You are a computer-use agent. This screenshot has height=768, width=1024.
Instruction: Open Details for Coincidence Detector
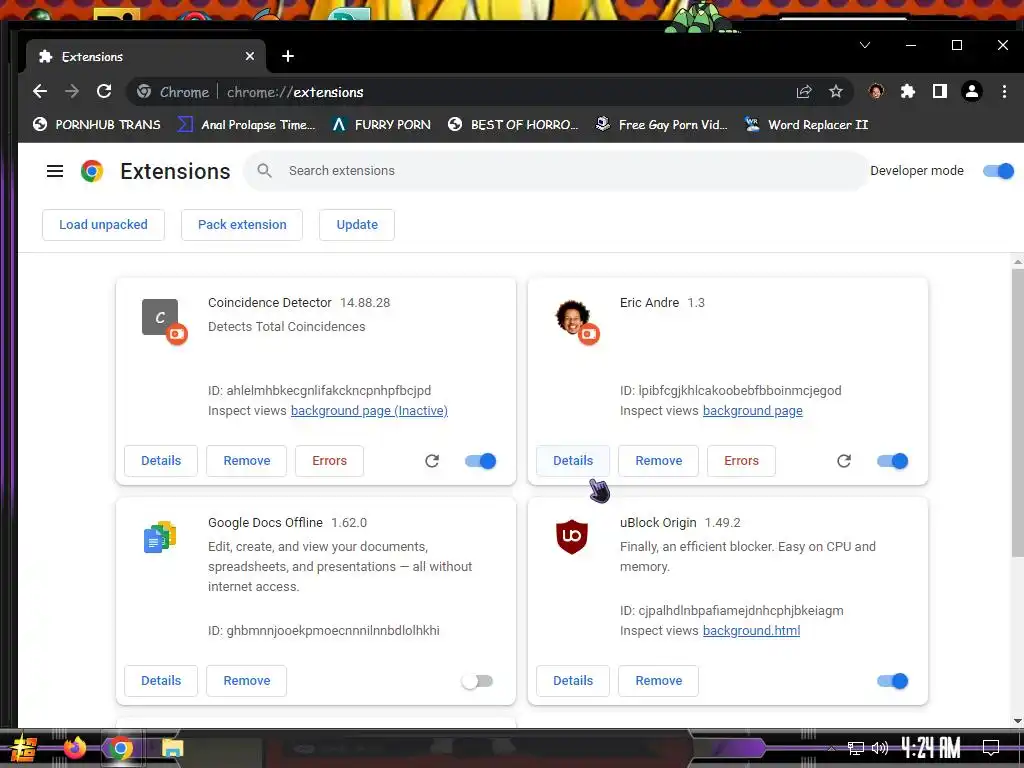[x=161, y=461]
